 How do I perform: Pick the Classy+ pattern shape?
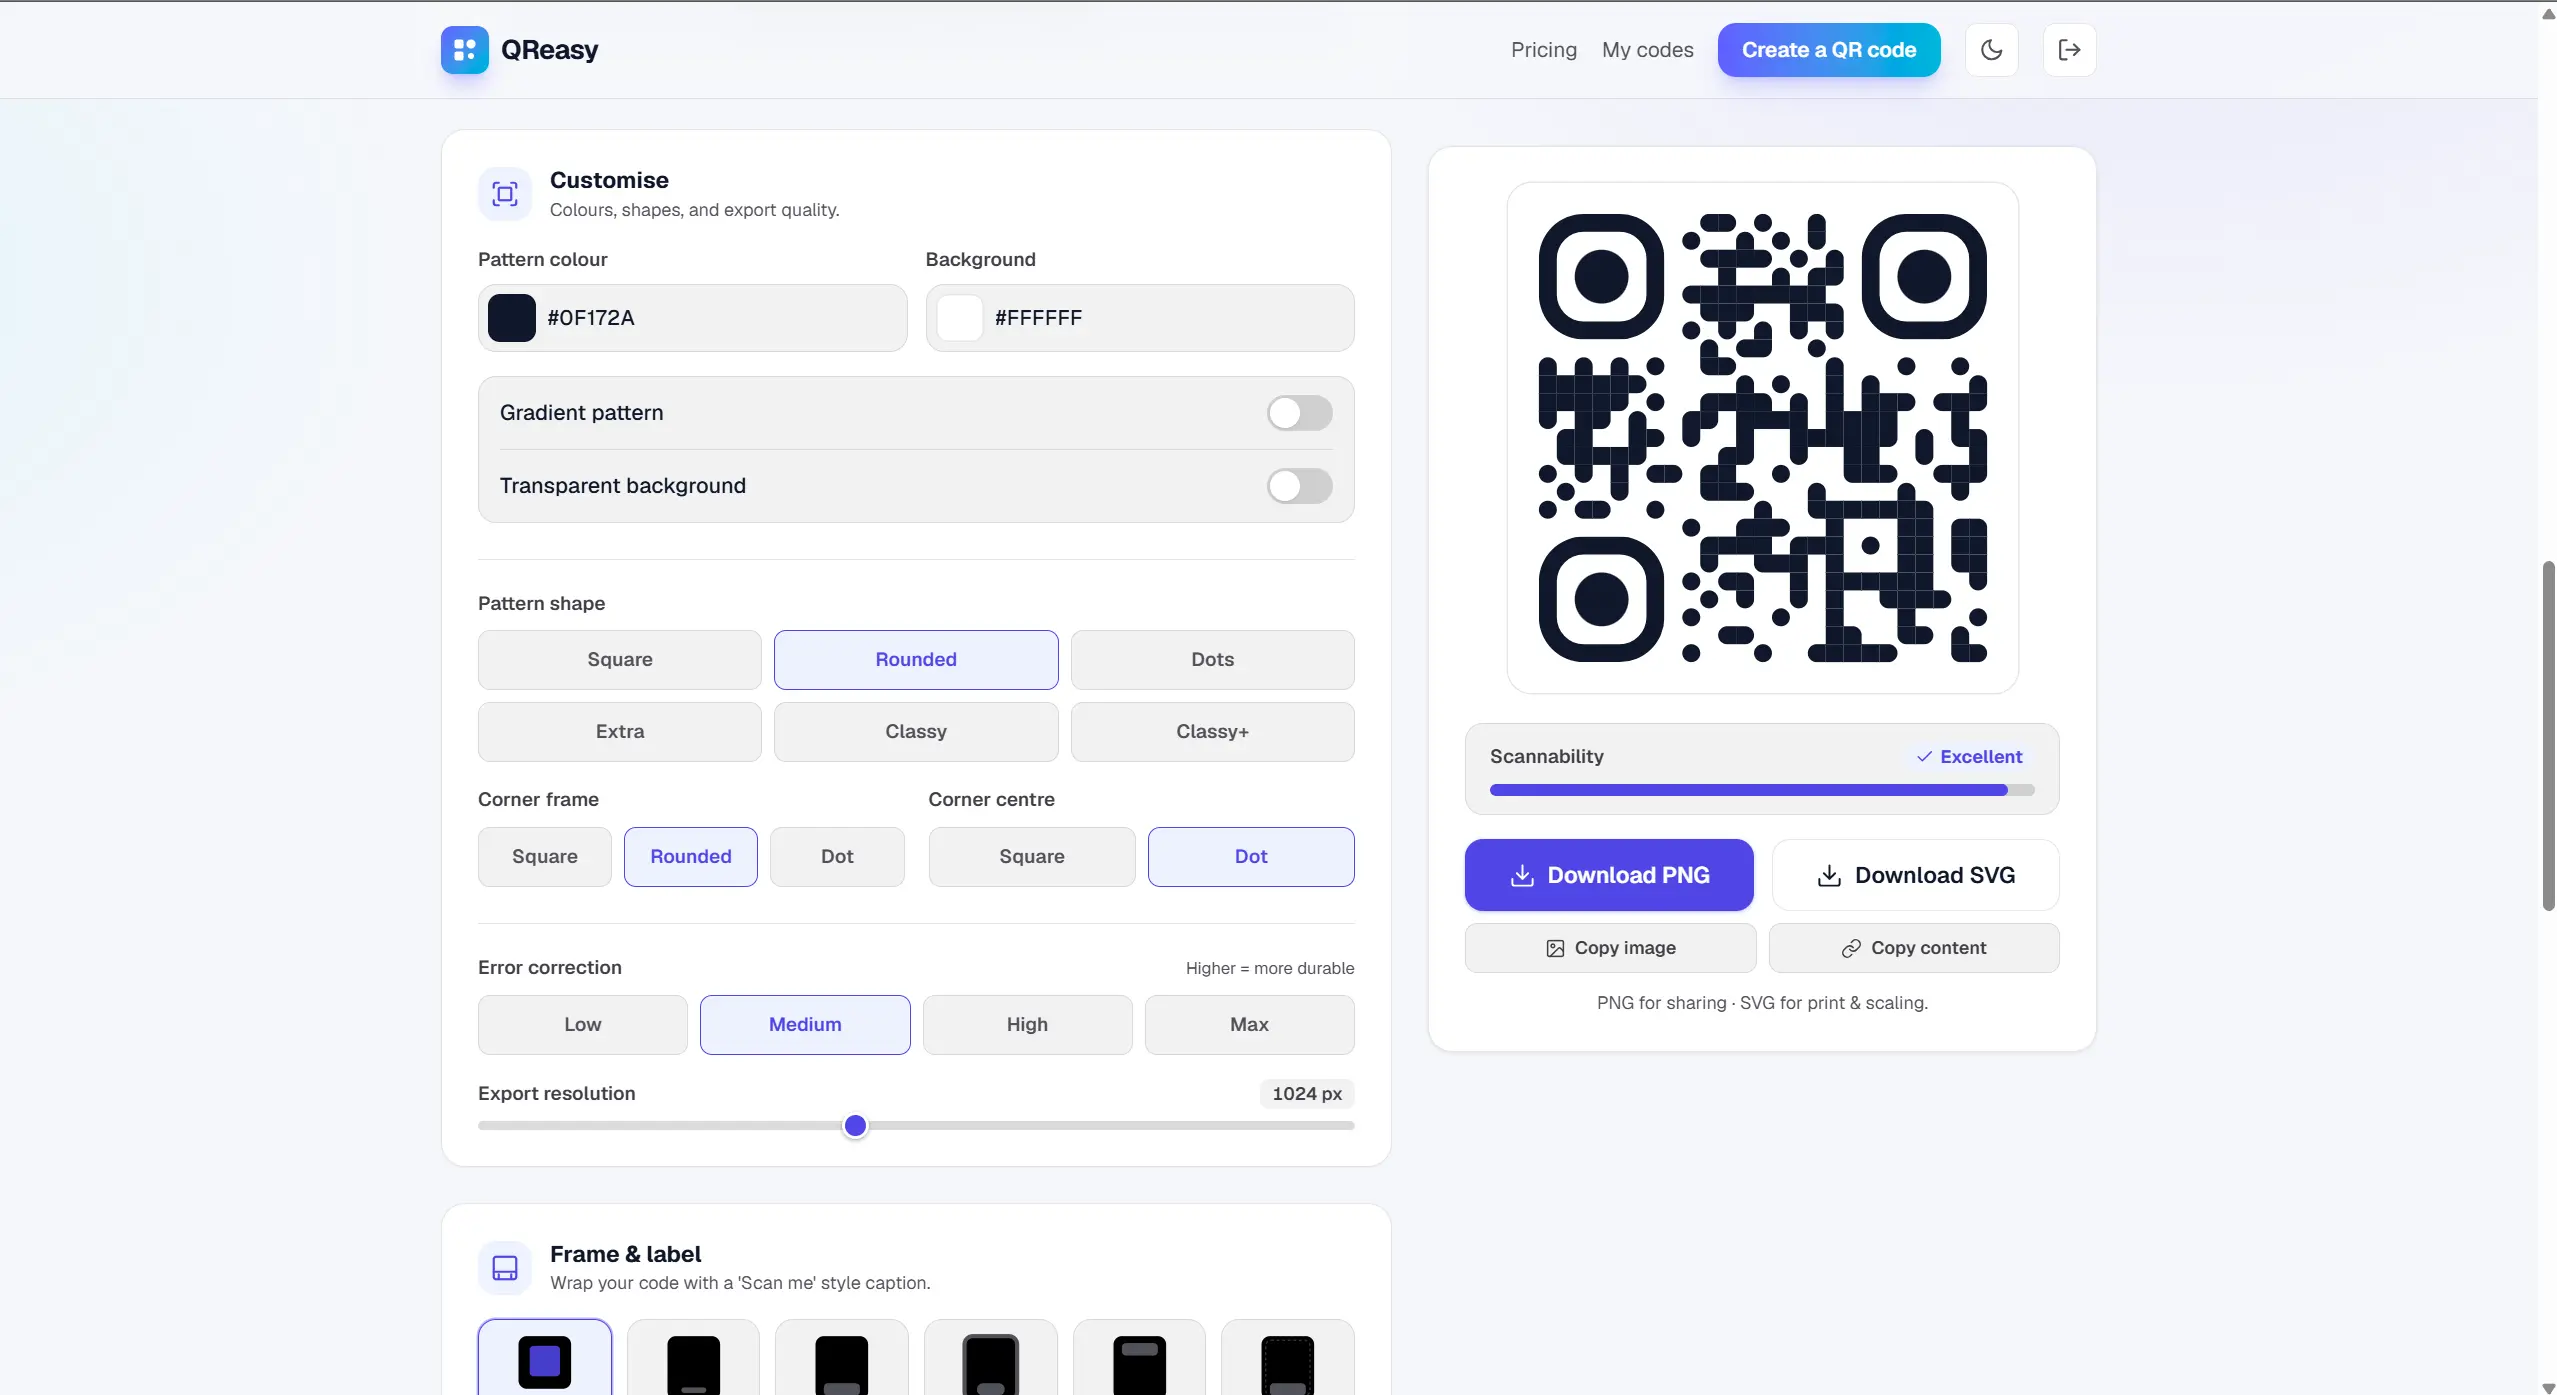click(x=1212, y=732)
